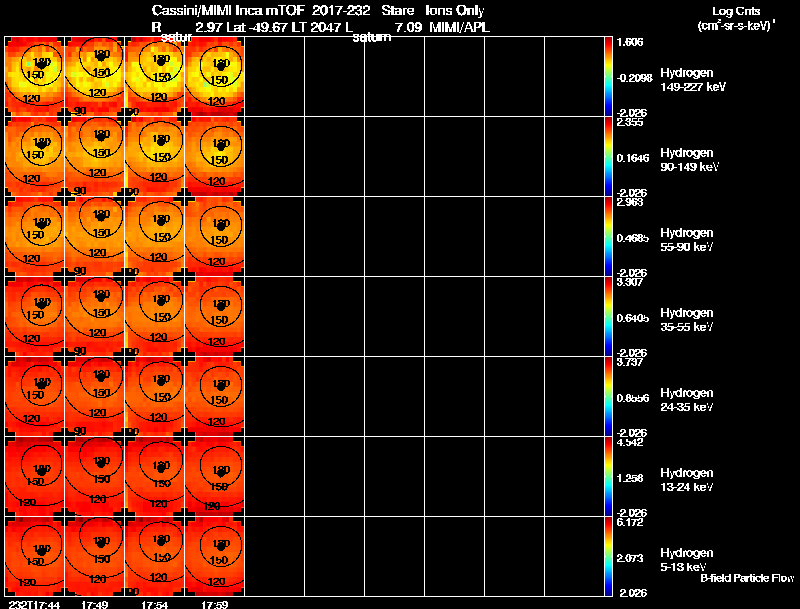
Task: Click the color bar for Hydrogen 149-227 keV
Action: (x=608, y=77)
